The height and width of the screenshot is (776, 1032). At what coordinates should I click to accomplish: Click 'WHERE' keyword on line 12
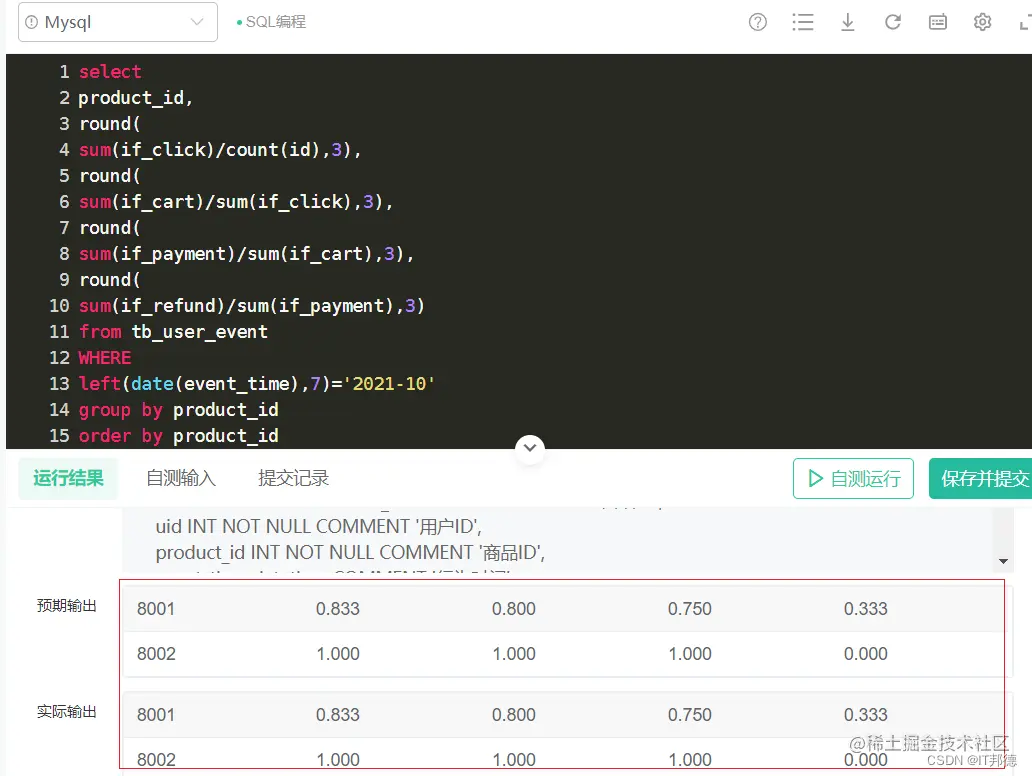point(105,358)
